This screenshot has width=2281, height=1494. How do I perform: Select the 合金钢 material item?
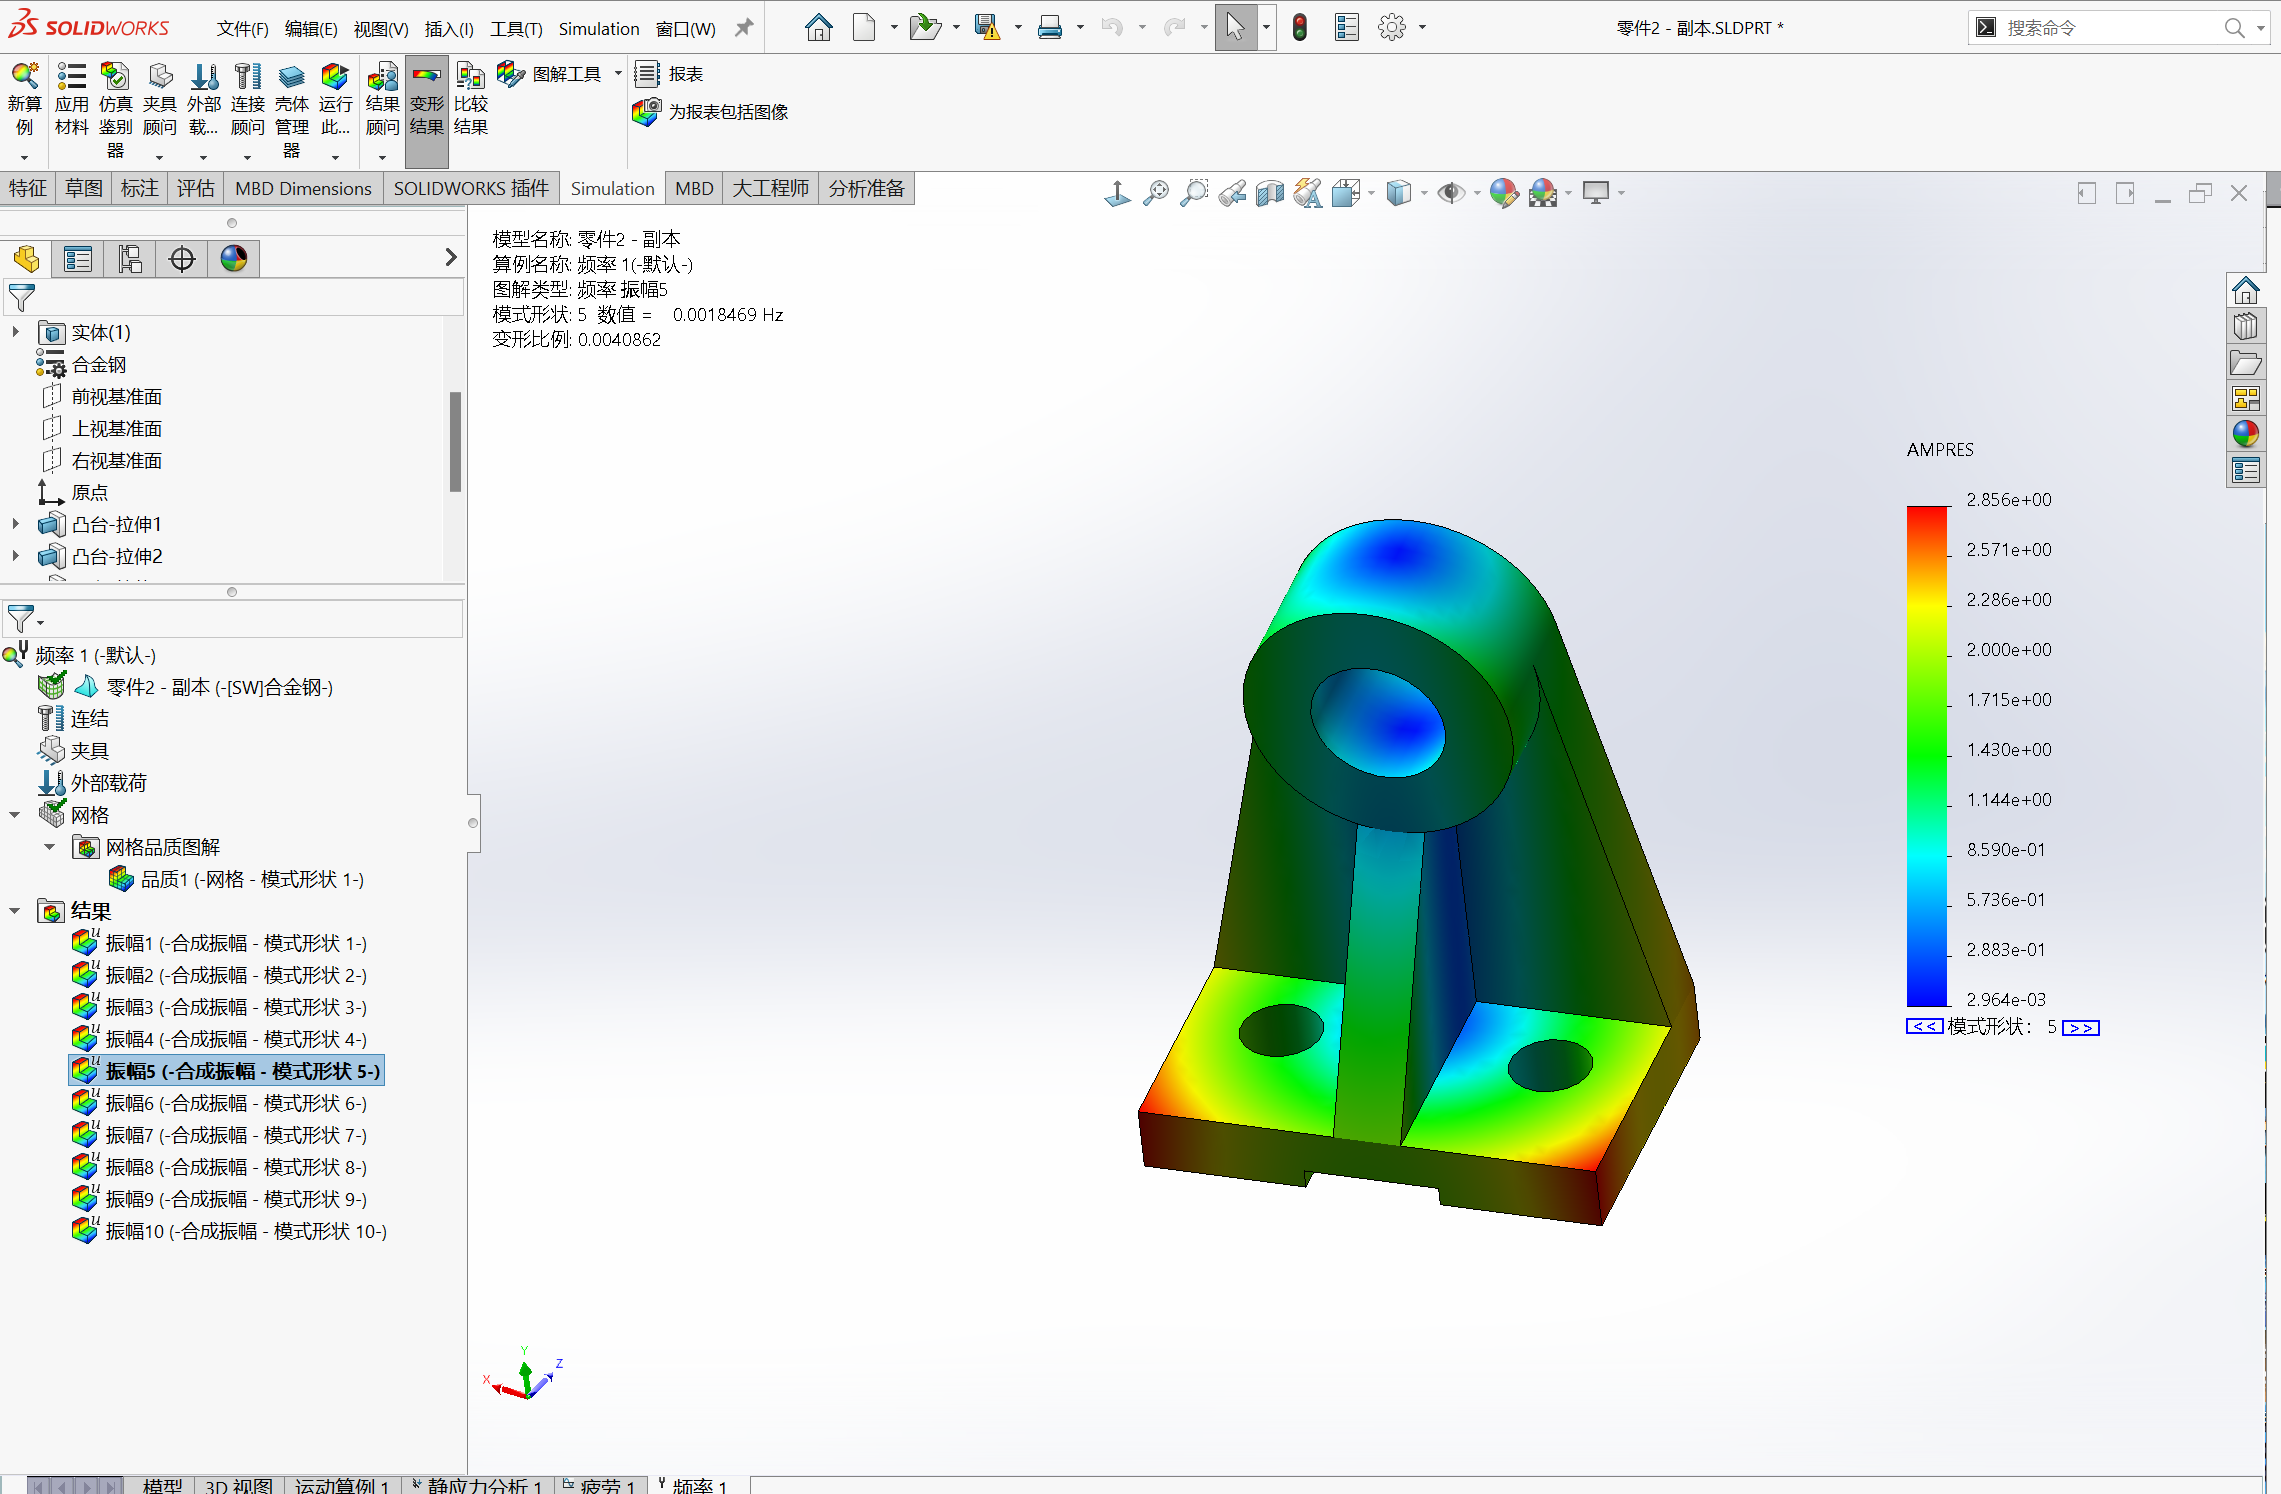82,365
